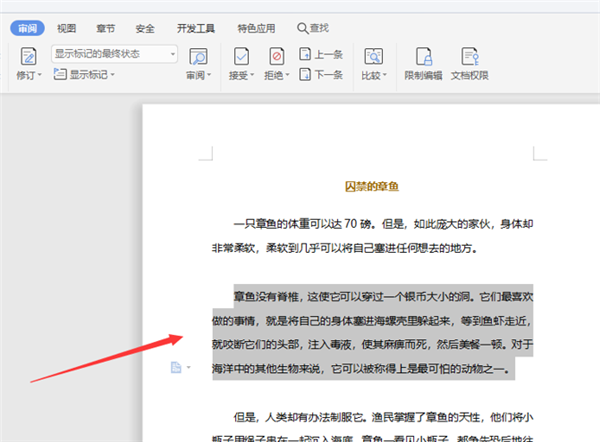
Task: Click the document title 囚禁的章鱼
Action: 371,186
